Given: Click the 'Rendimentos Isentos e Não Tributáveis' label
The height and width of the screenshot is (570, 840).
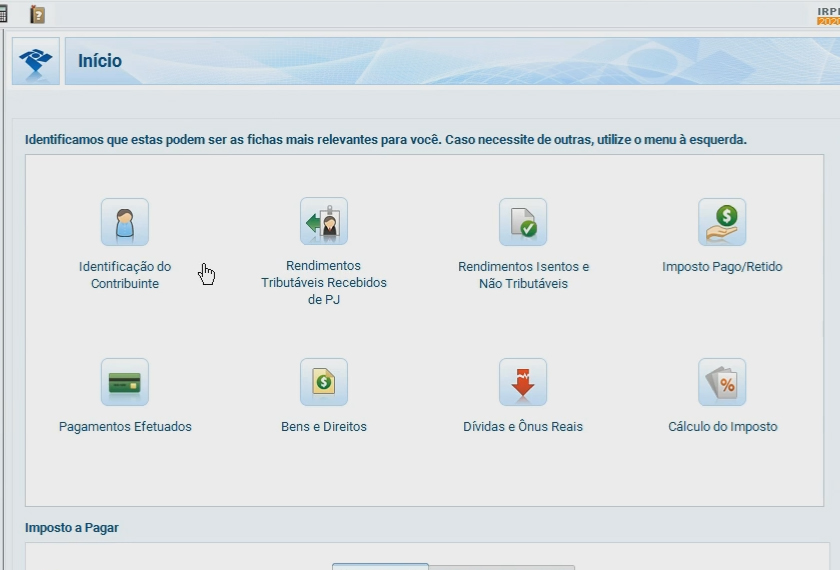Looking at the screenshot, I should (523, 275).
